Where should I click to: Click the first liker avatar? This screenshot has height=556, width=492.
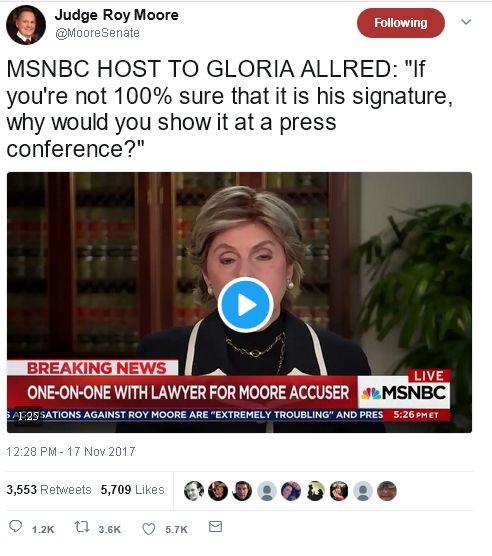[194, 491]
